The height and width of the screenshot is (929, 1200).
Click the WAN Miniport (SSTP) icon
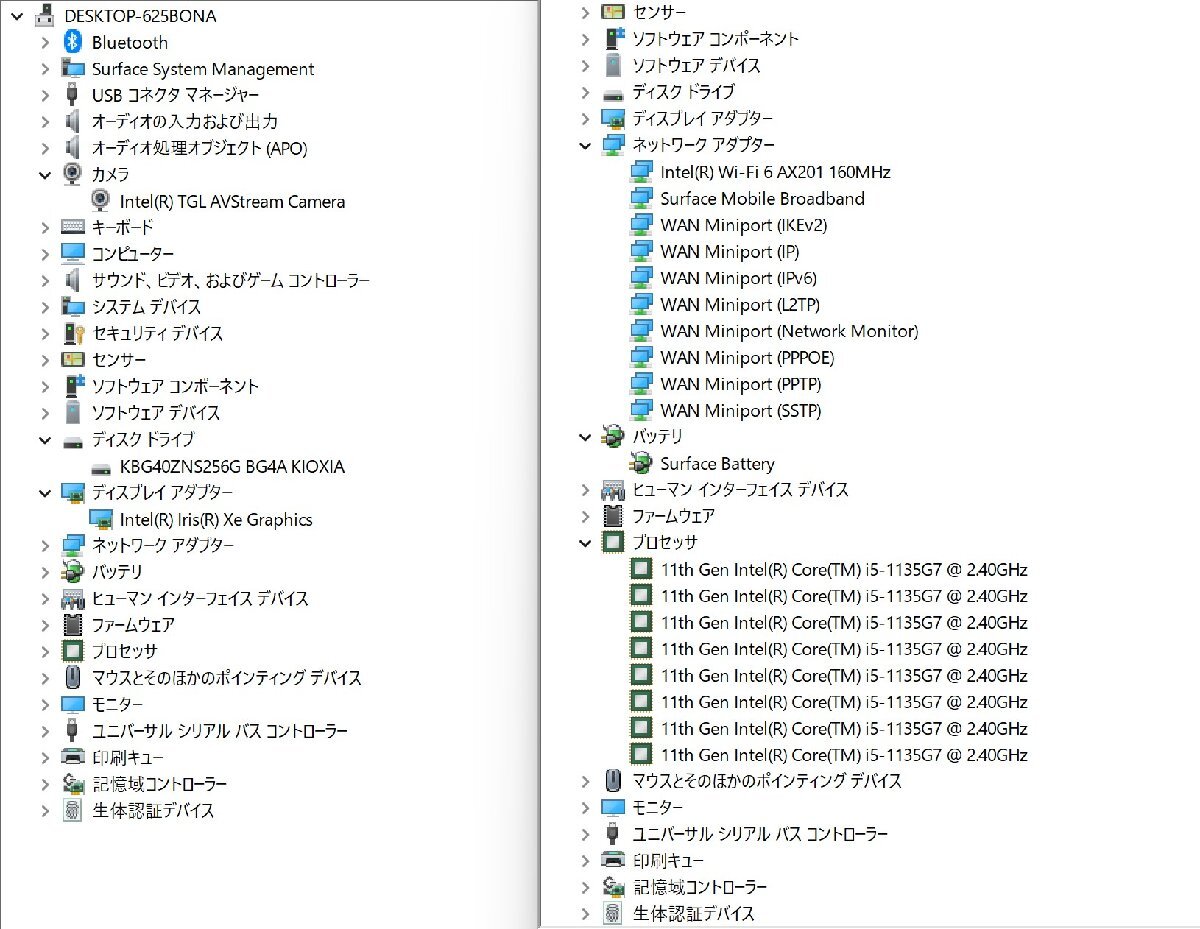point(642,410)
